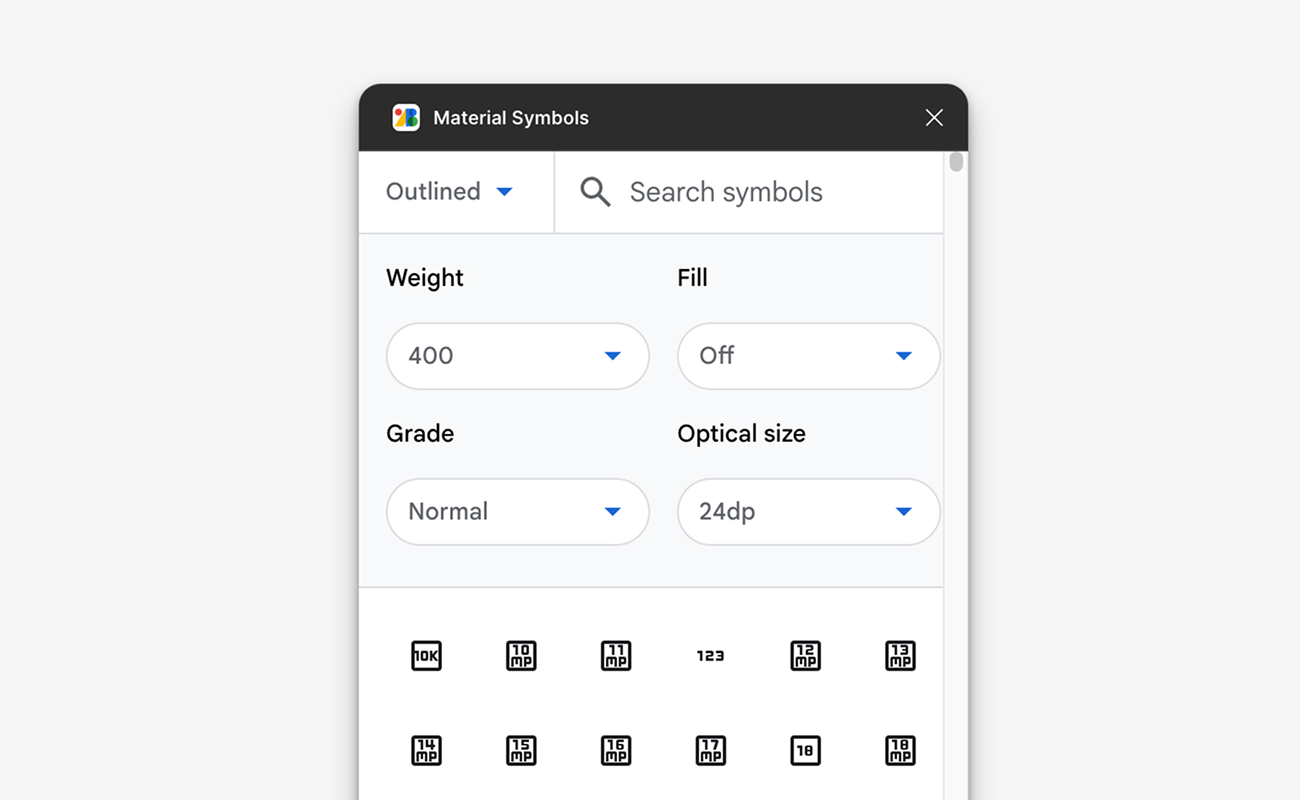Click the Grade label

(420, 434)
